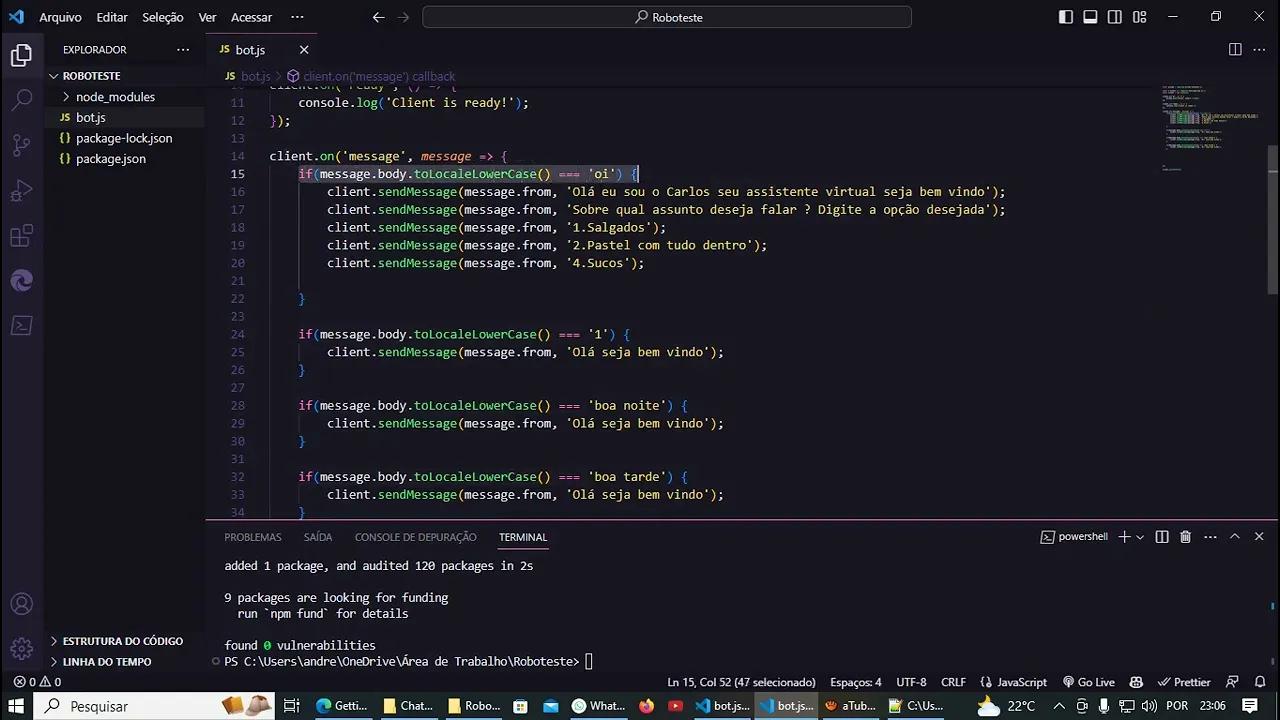Click errors and warnings status bar indicator
This screenshot has height=720, width=1280.
tap(37, 682)
